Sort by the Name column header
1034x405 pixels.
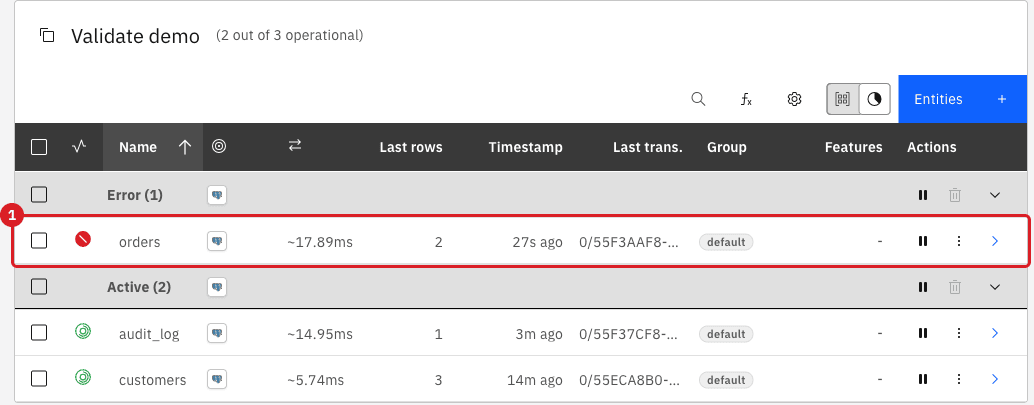pos(153,147)
